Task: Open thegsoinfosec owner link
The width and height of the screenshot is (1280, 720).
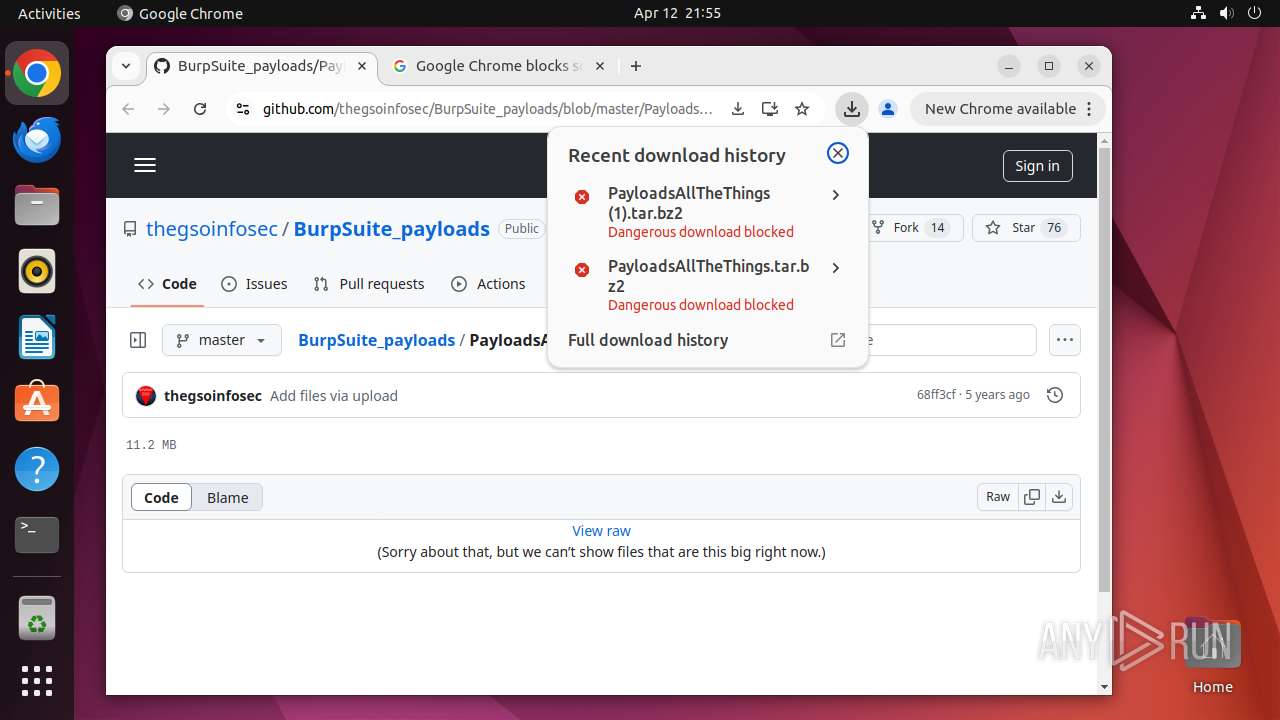Action: click(212, 228)
